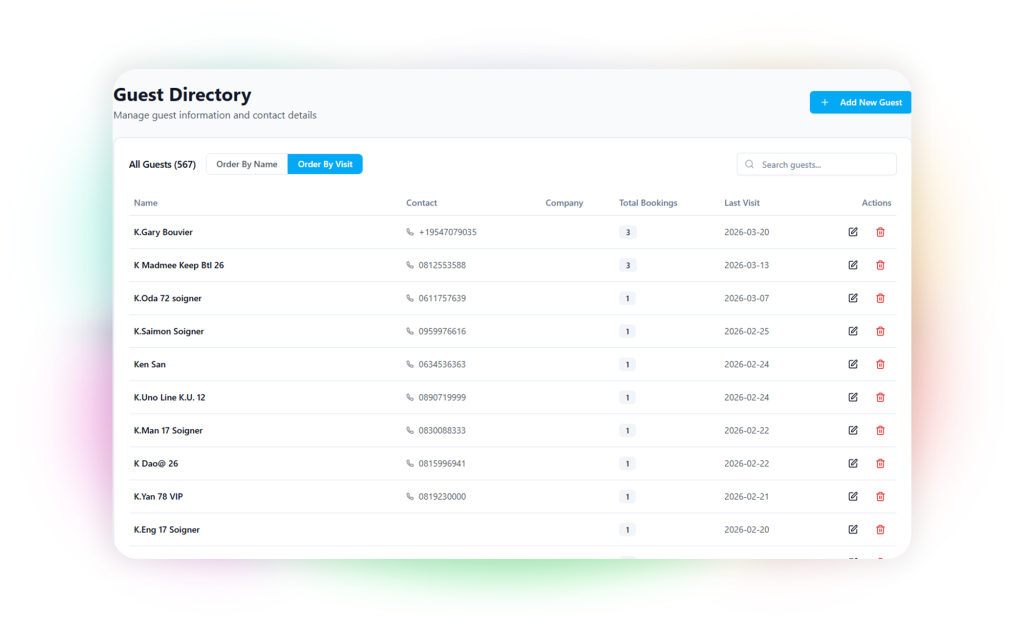Remove guest K.Uno Line K.U. 12
This screenshot has width=1024, height=628.
click(x=880, y=397)
